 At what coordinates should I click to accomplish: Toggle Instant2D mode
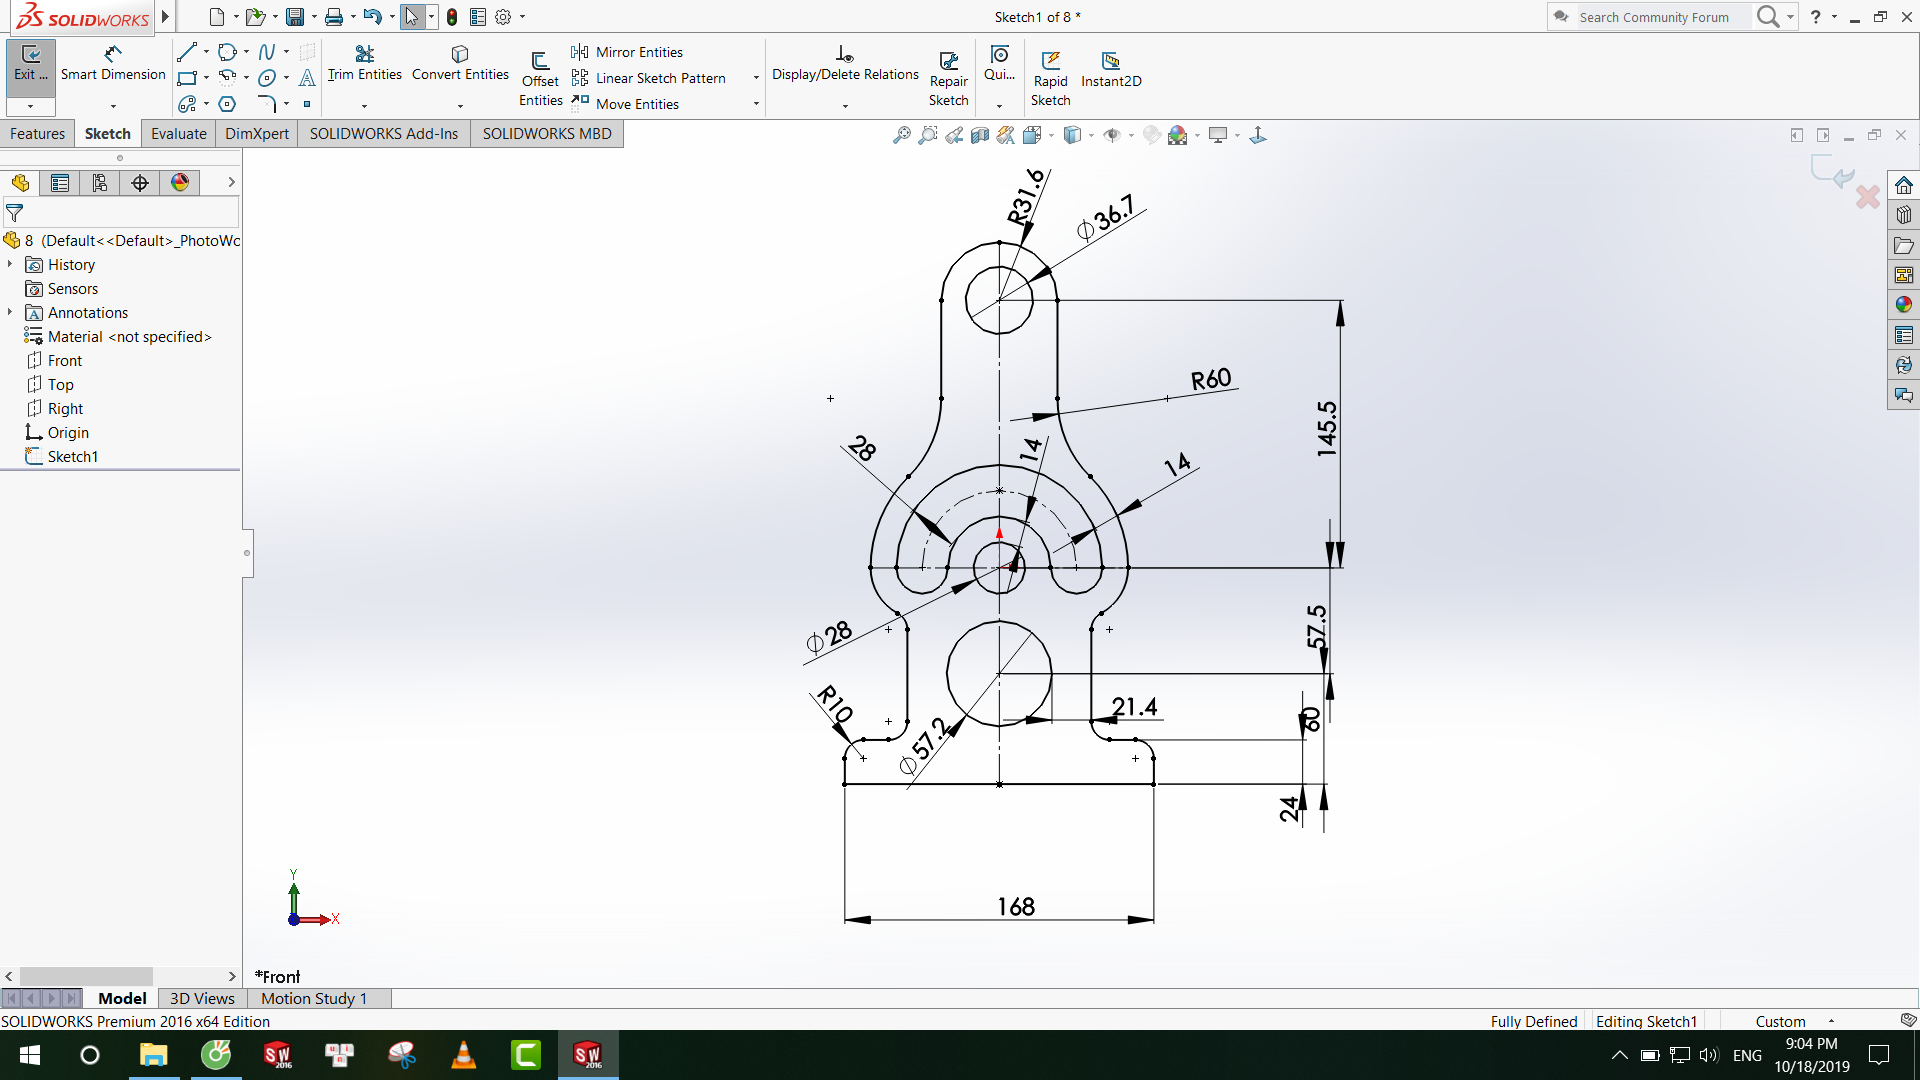[1111, 70]
